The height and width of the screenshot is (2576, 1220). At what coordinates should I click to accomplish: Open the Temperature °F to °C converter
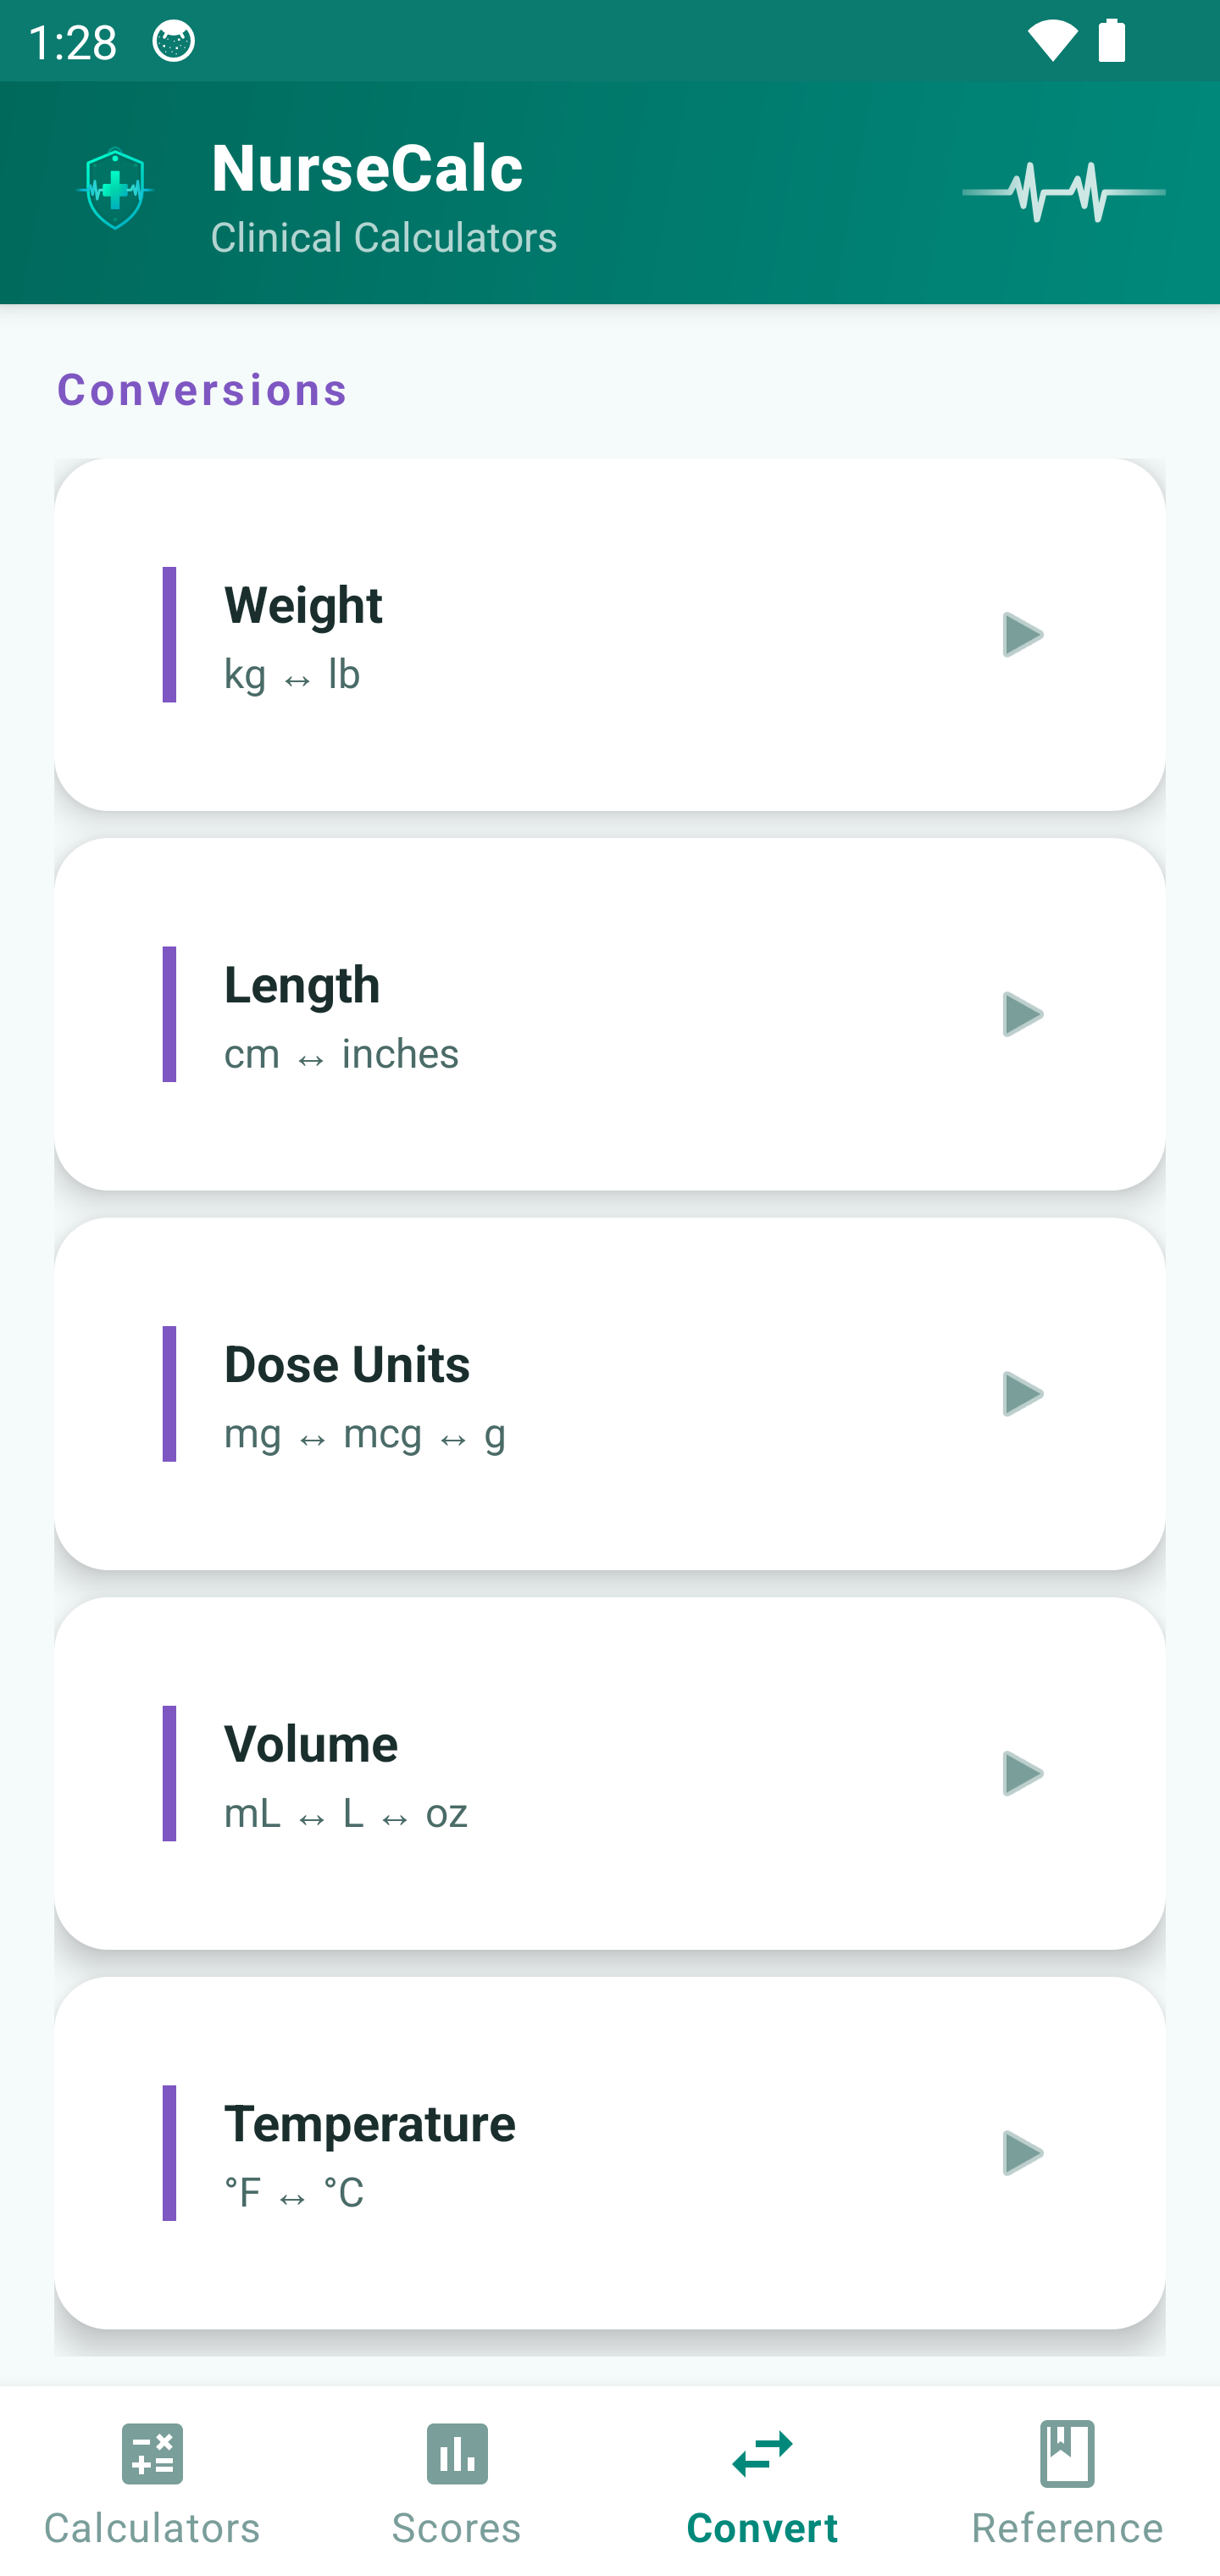point(500,2153)
